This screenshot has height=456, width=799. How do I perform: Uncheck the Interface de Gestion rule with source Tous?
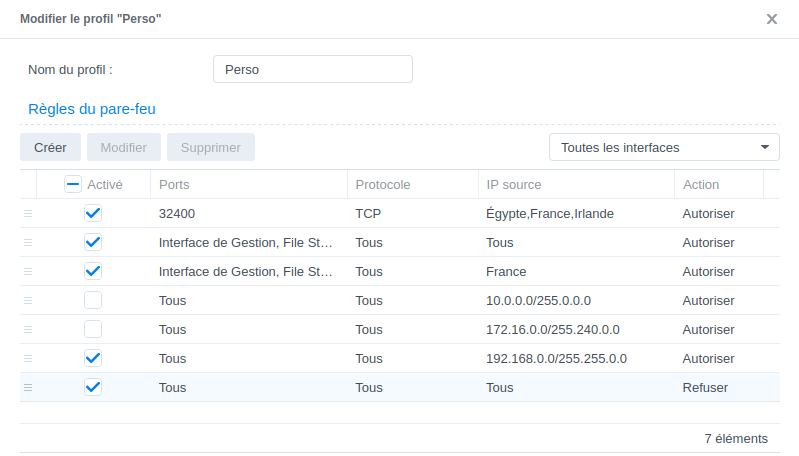(x=93, y=242)
